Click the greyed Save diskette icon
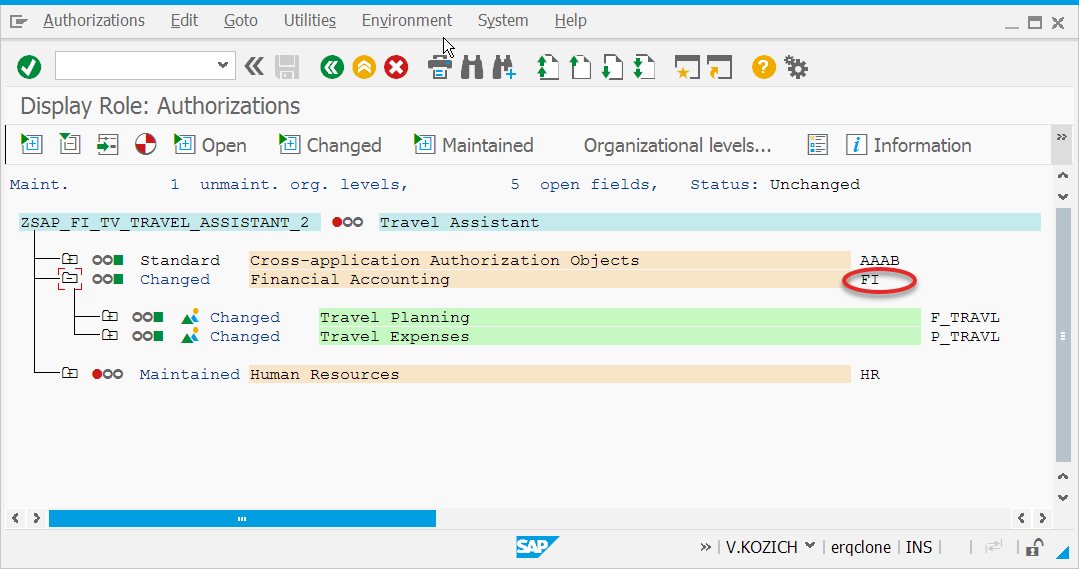This screenshot has width=1079, height=569. 287,67
